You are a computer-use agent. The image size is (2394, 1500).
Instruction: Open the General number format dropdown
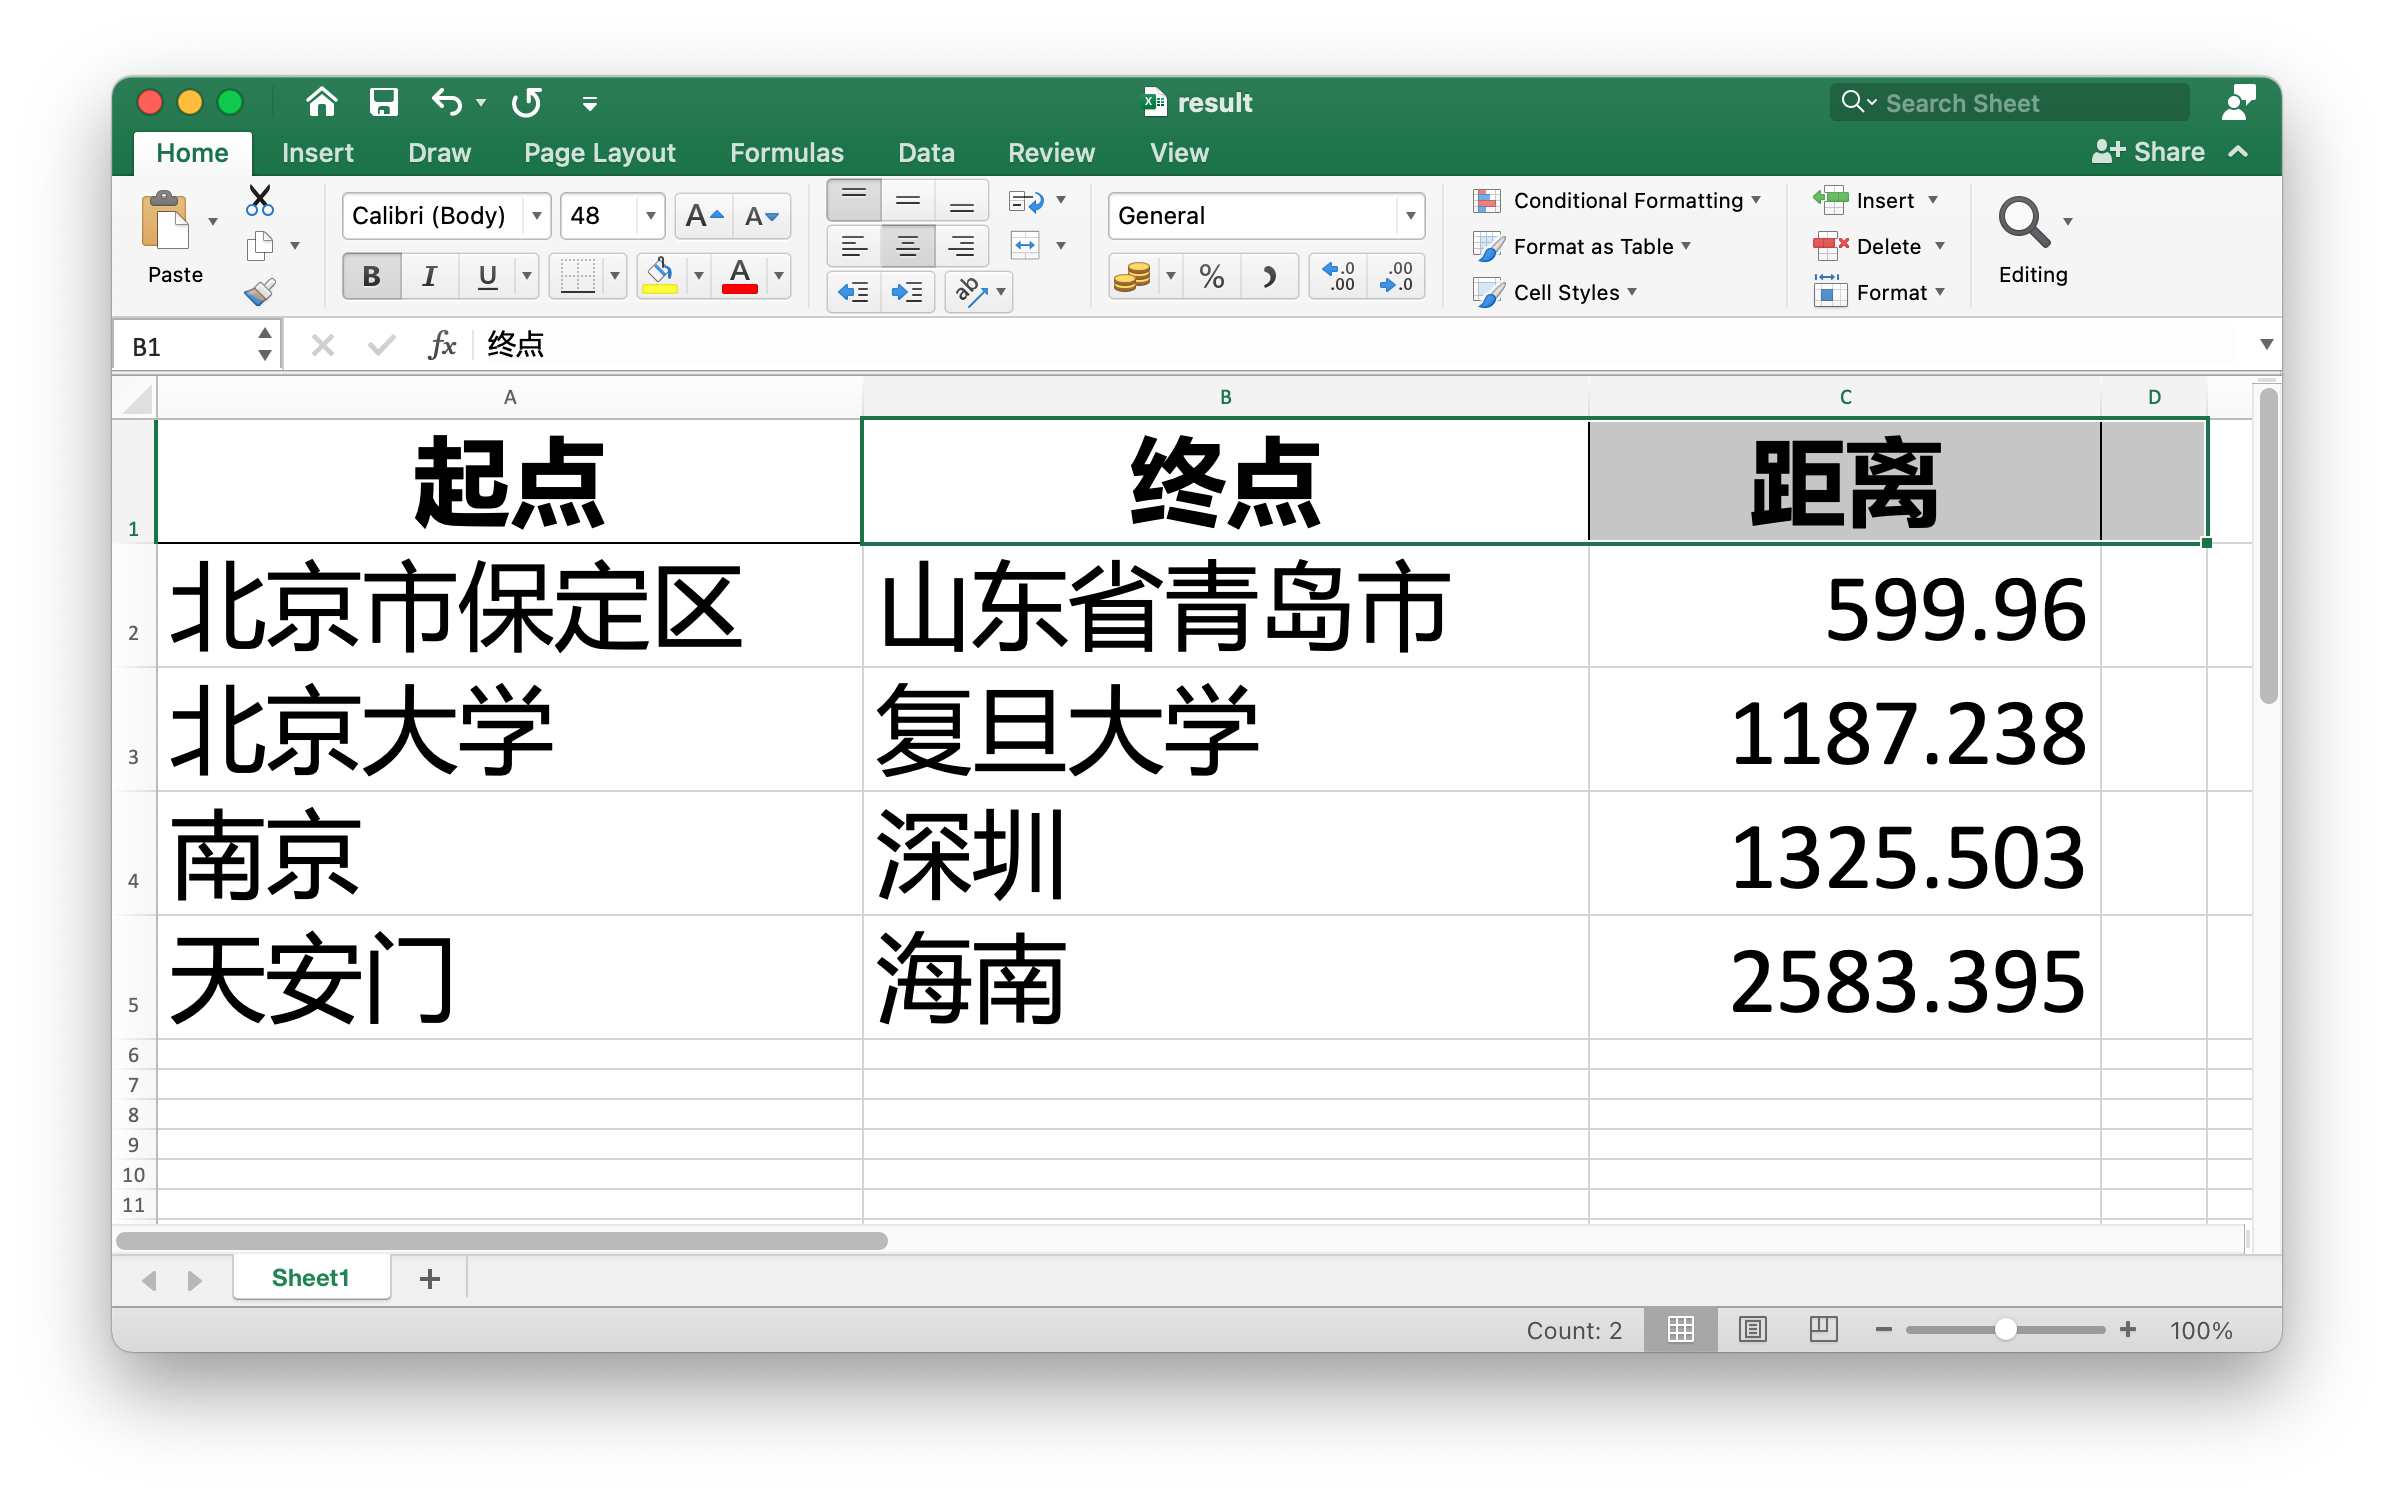[1410, 215]
